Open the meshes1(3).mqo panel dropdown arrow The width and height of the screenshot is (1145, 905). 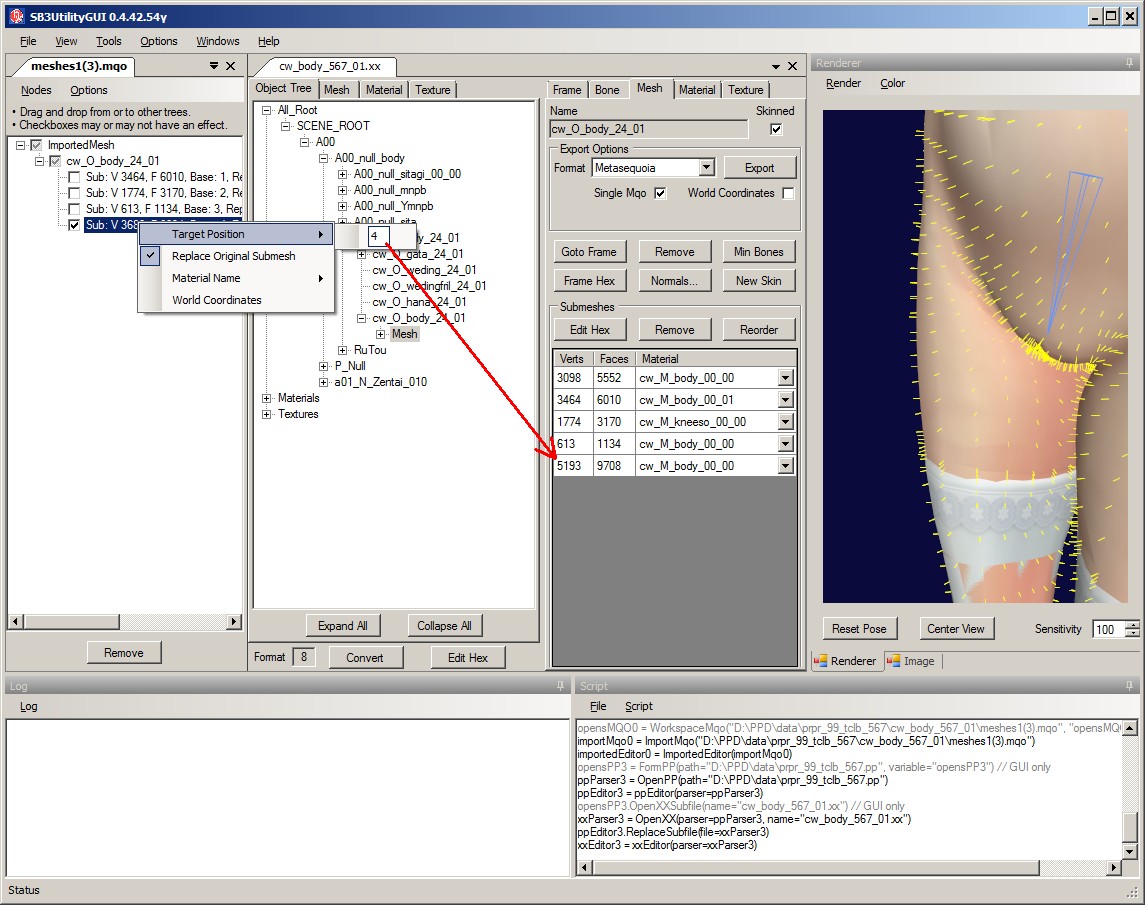[213, 66]
